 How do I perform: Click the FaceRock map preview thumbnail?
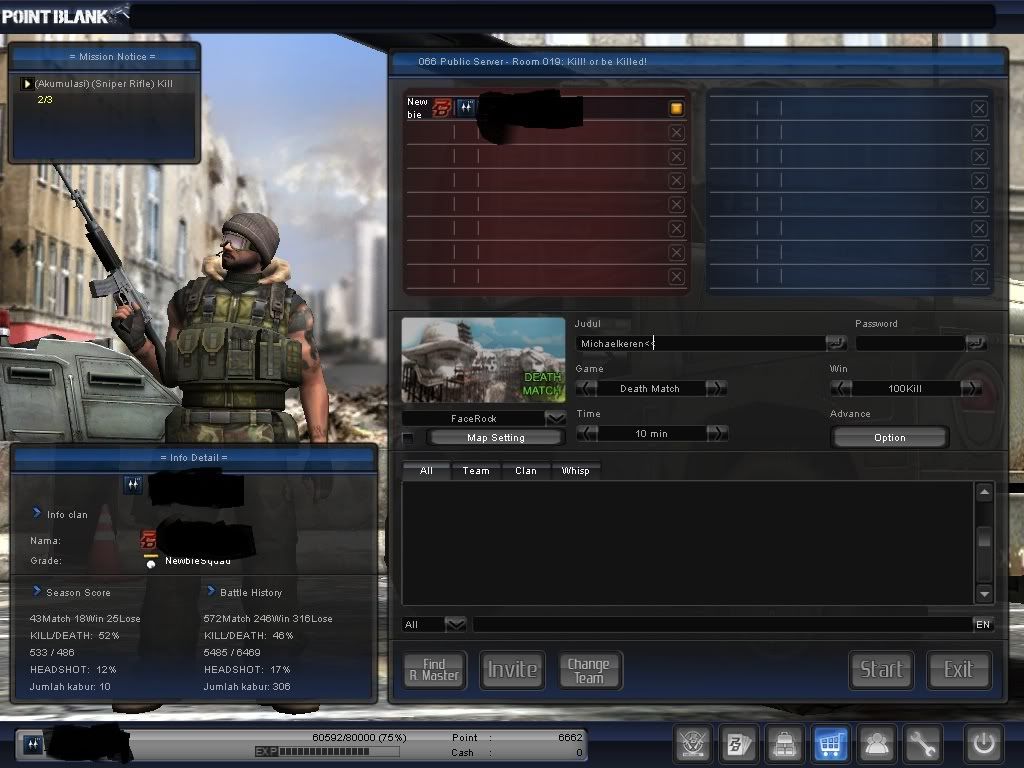pyautogui.click(x=483, y=360)
